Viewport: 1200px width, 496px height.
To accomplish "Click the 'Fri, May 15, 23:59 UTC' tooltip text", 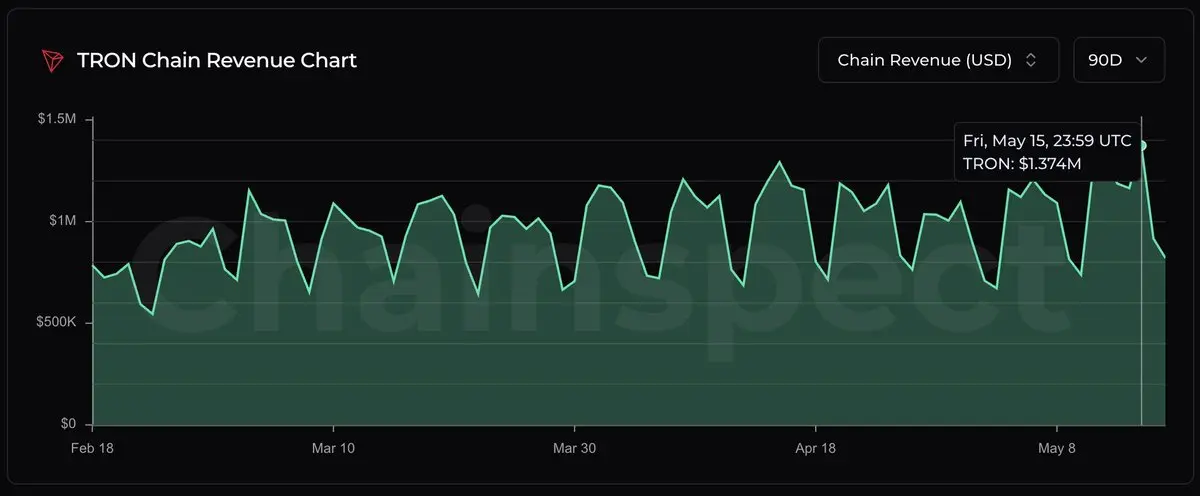I will pos(1047,141).
